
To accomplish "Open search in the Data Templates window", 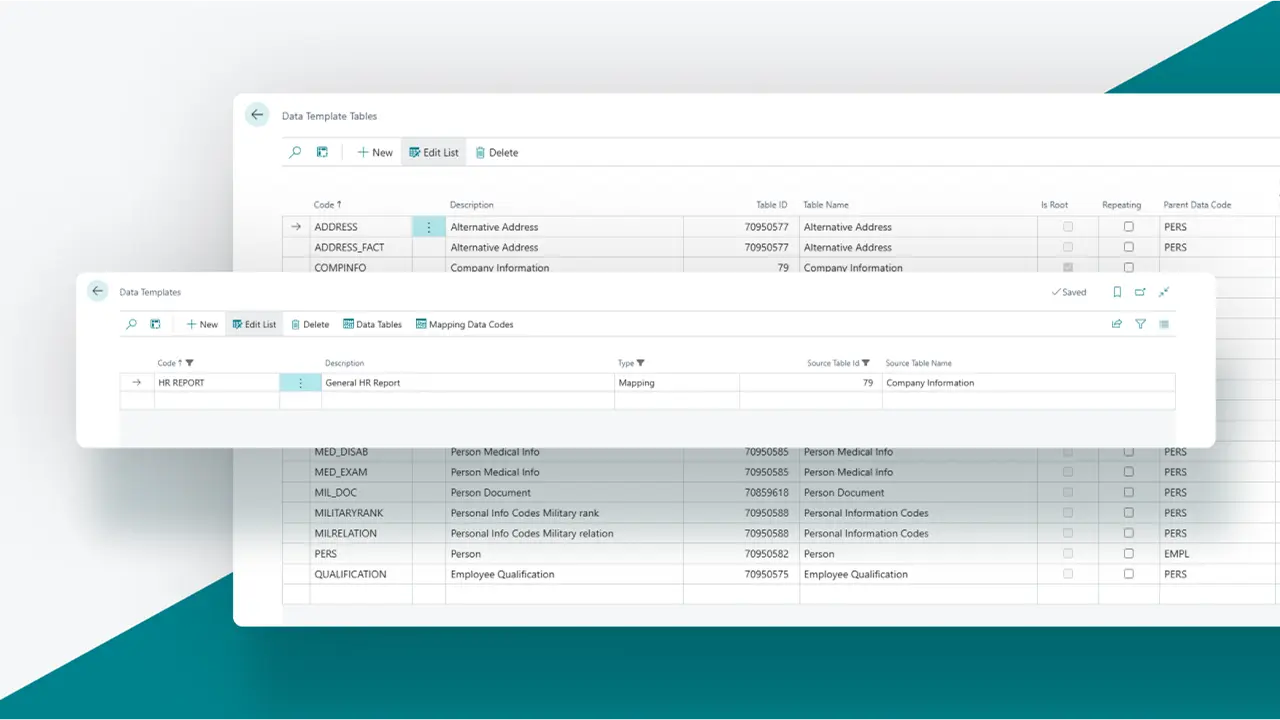I will (130, 324).
